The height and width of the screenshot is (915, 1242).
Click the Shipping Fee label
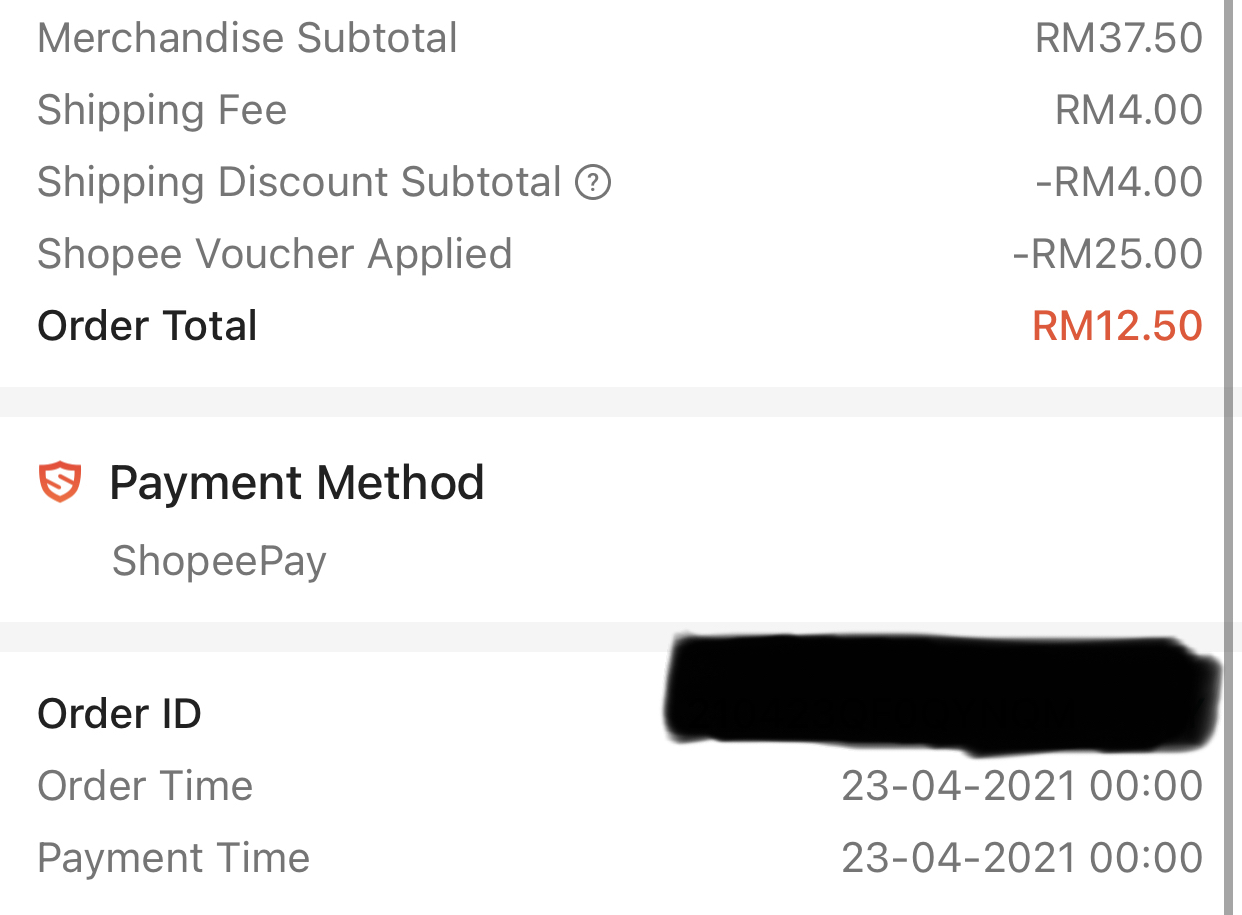[x=162, y=110]
